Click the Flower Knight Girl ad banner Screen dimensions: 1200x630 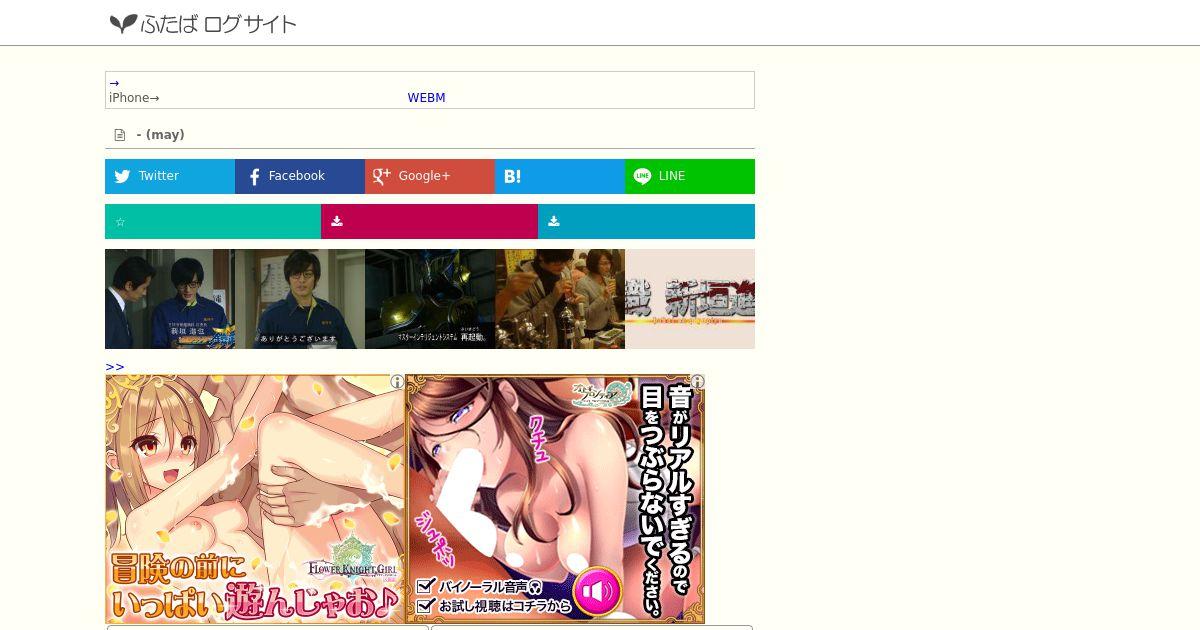click(x=255, y=499)
